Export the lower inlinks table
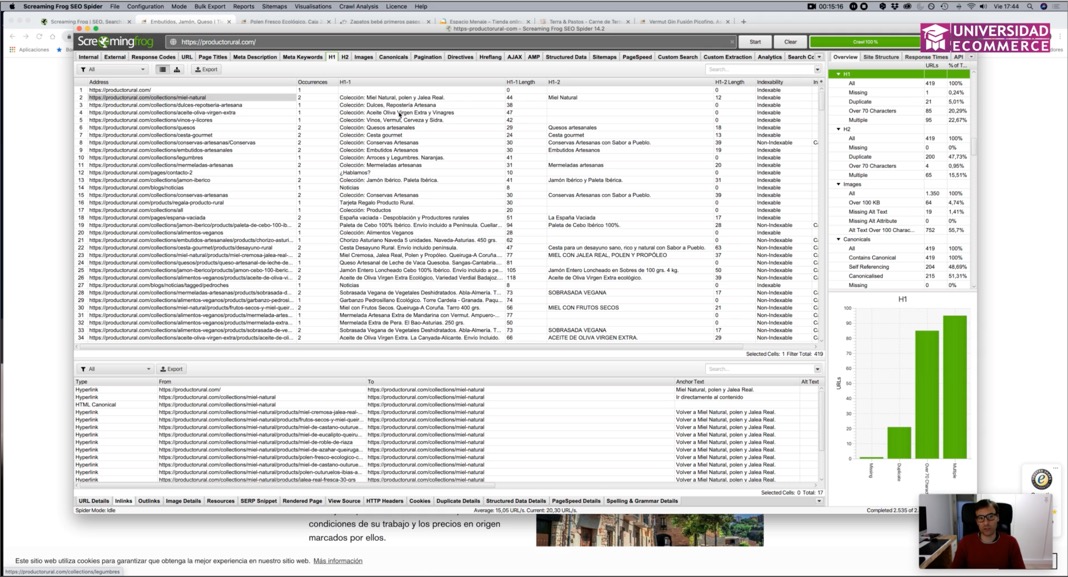This screenshot has width=1068, height=577. pos(171,369)
